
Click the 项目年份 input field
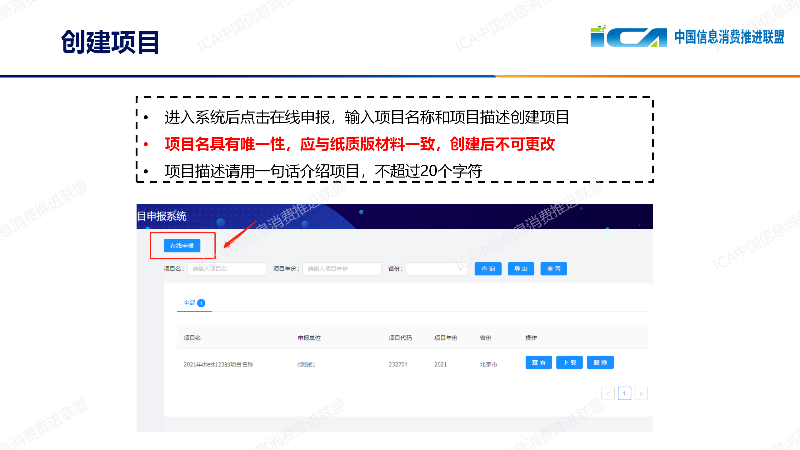pyautogui.click(x=342, y=268)
